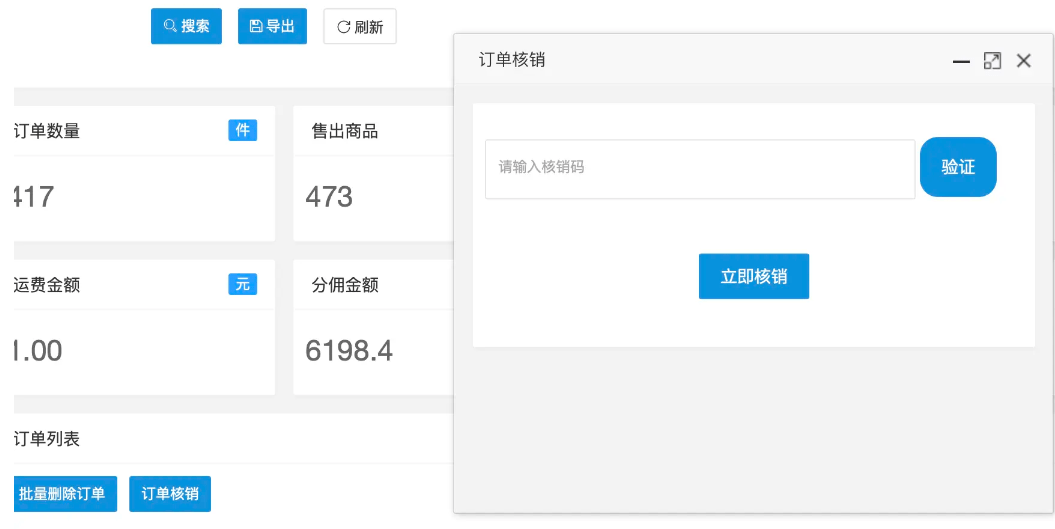1055x529 pixels.
Task: Close the 订单核销 dialog
Action: coord(1023,61)
